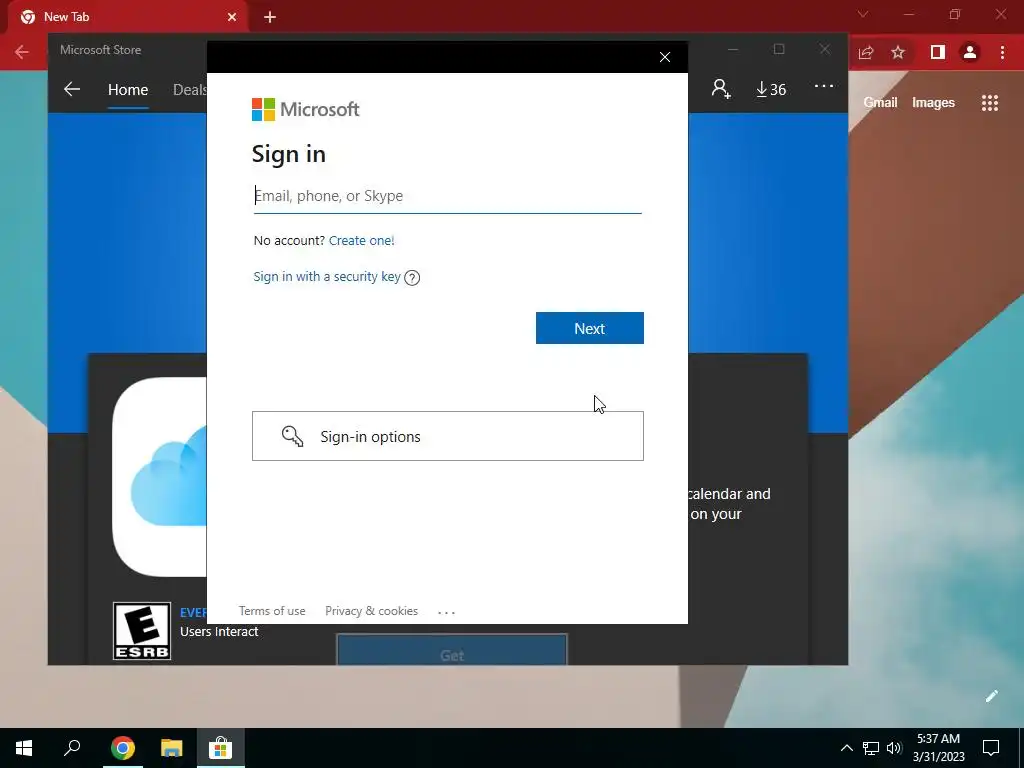Open the Google apps grid icon
This screenshot has height=768, width=1024.
click(x=990, y=103)
